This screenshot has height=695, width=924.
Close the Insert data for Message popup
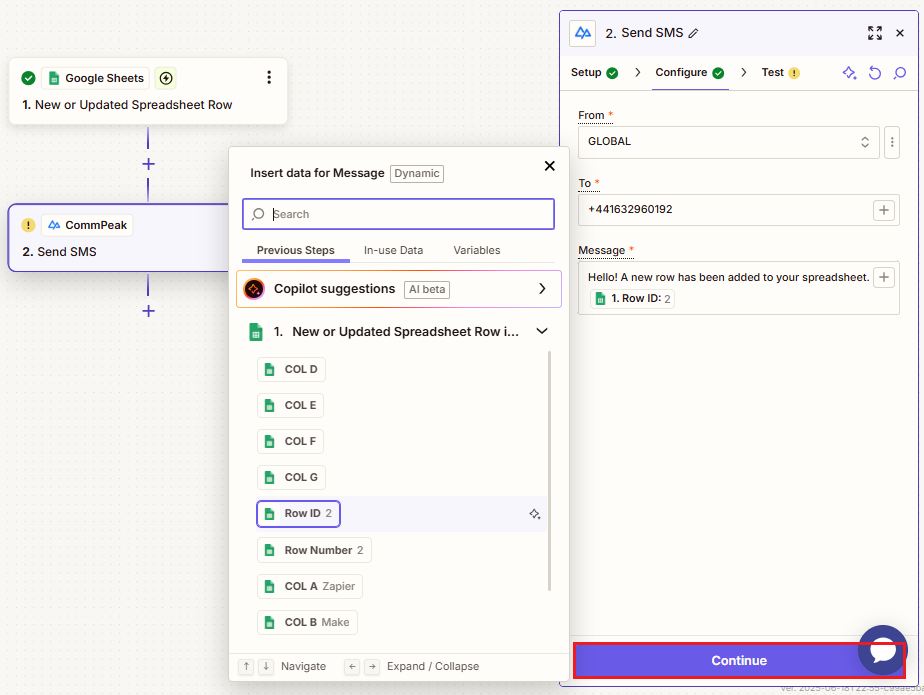(x=550, y=166)
